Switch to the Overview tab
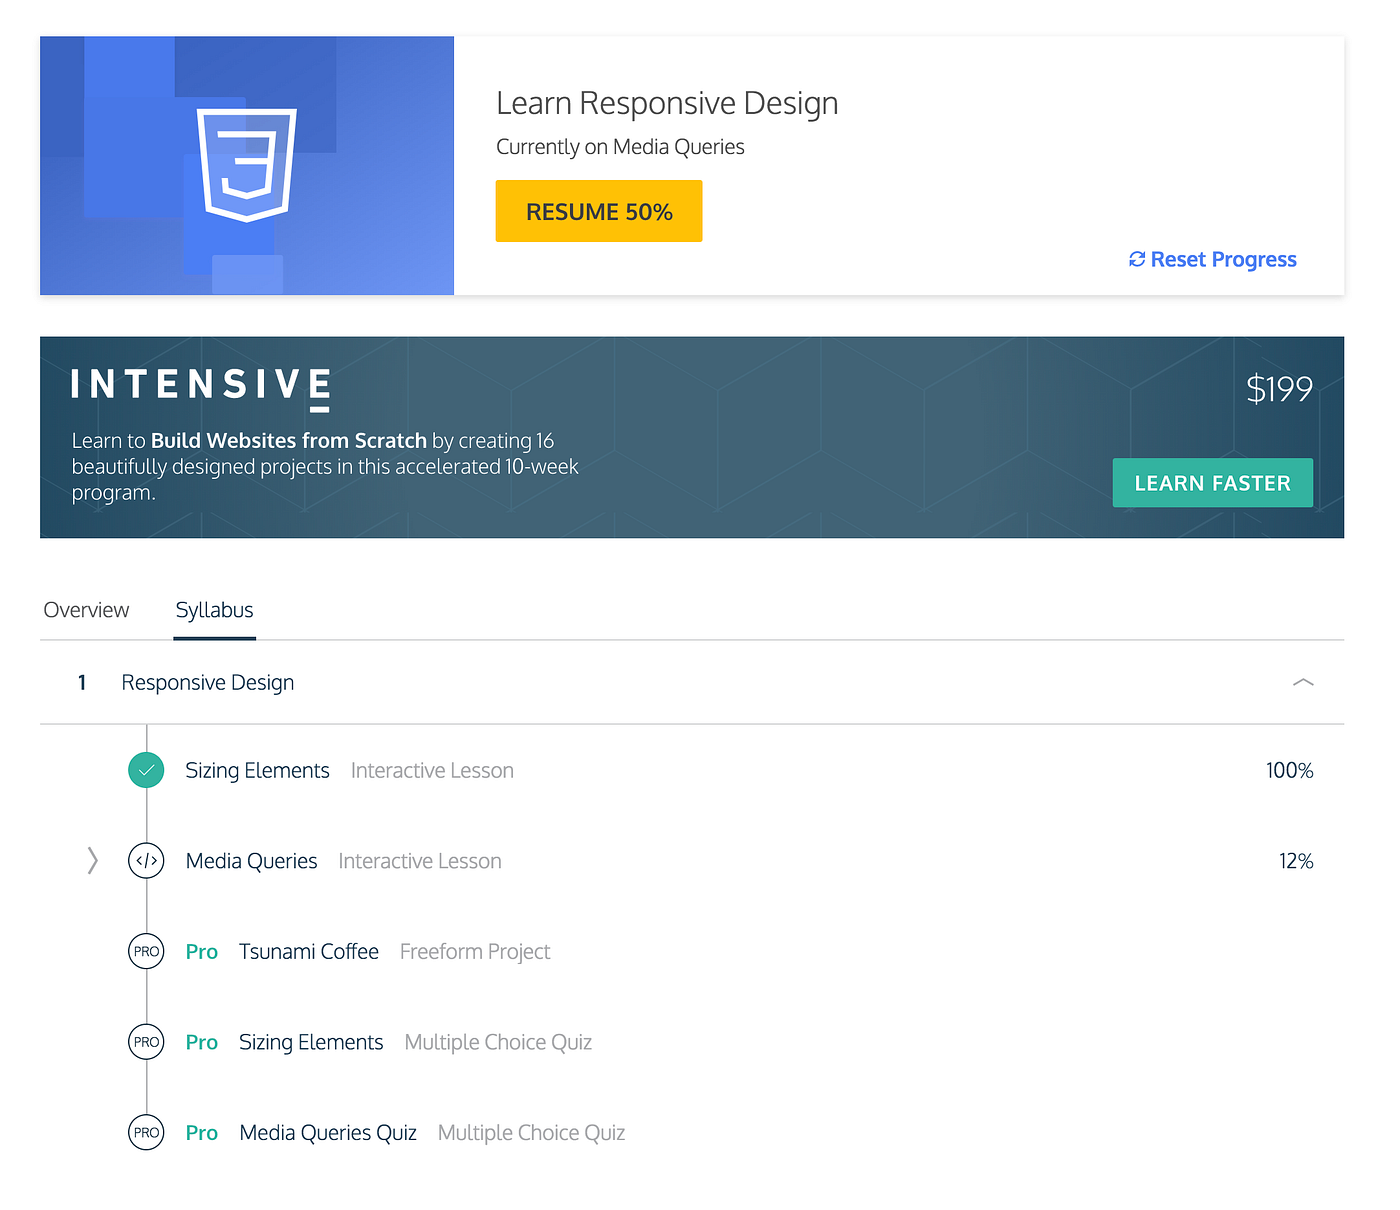Image resolution: width=1400 pixels, height=1210 pixels. coord(85,609)
